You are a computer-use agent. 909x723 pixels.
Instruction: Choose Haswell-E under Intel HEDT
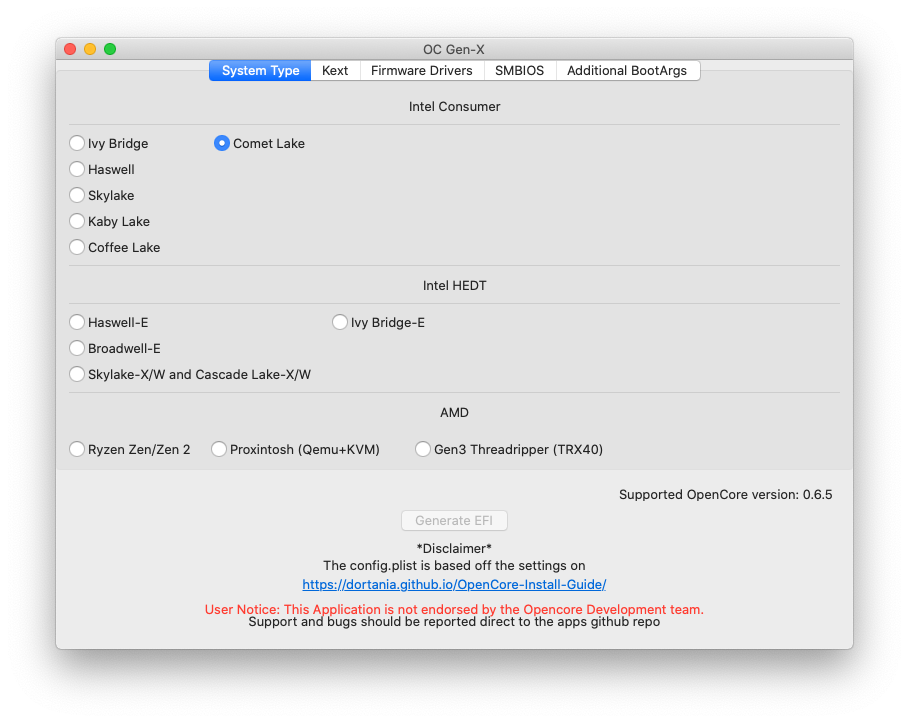point(77,322)
